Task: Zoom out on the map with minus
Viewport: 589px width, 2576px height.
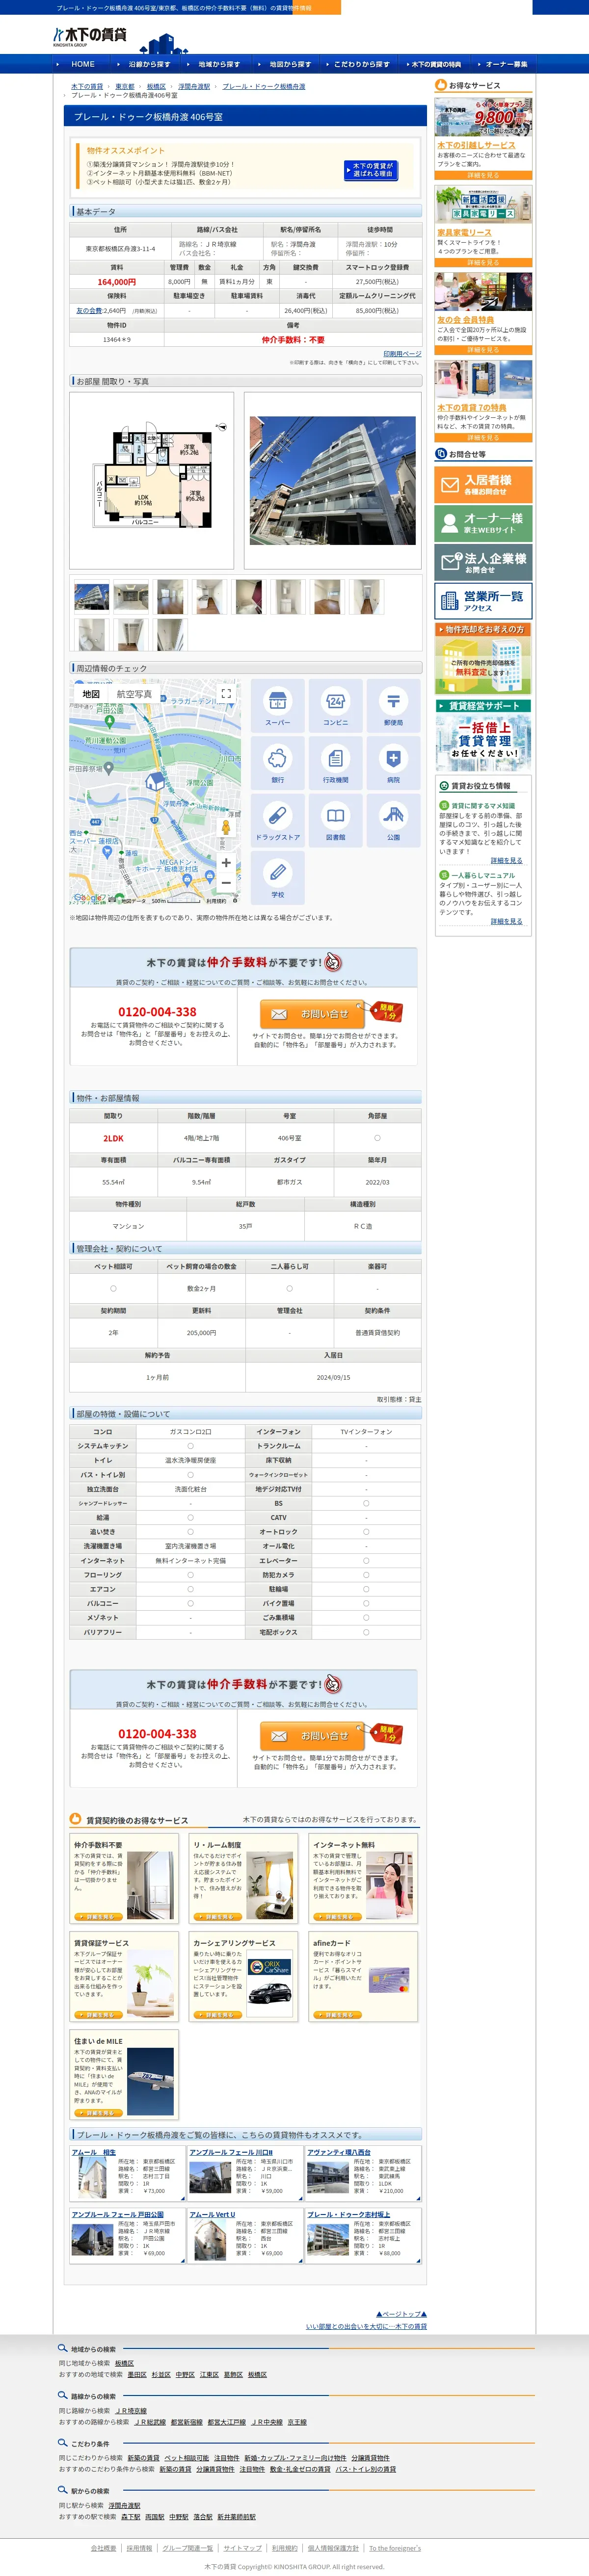Action: tap(226, 883)
